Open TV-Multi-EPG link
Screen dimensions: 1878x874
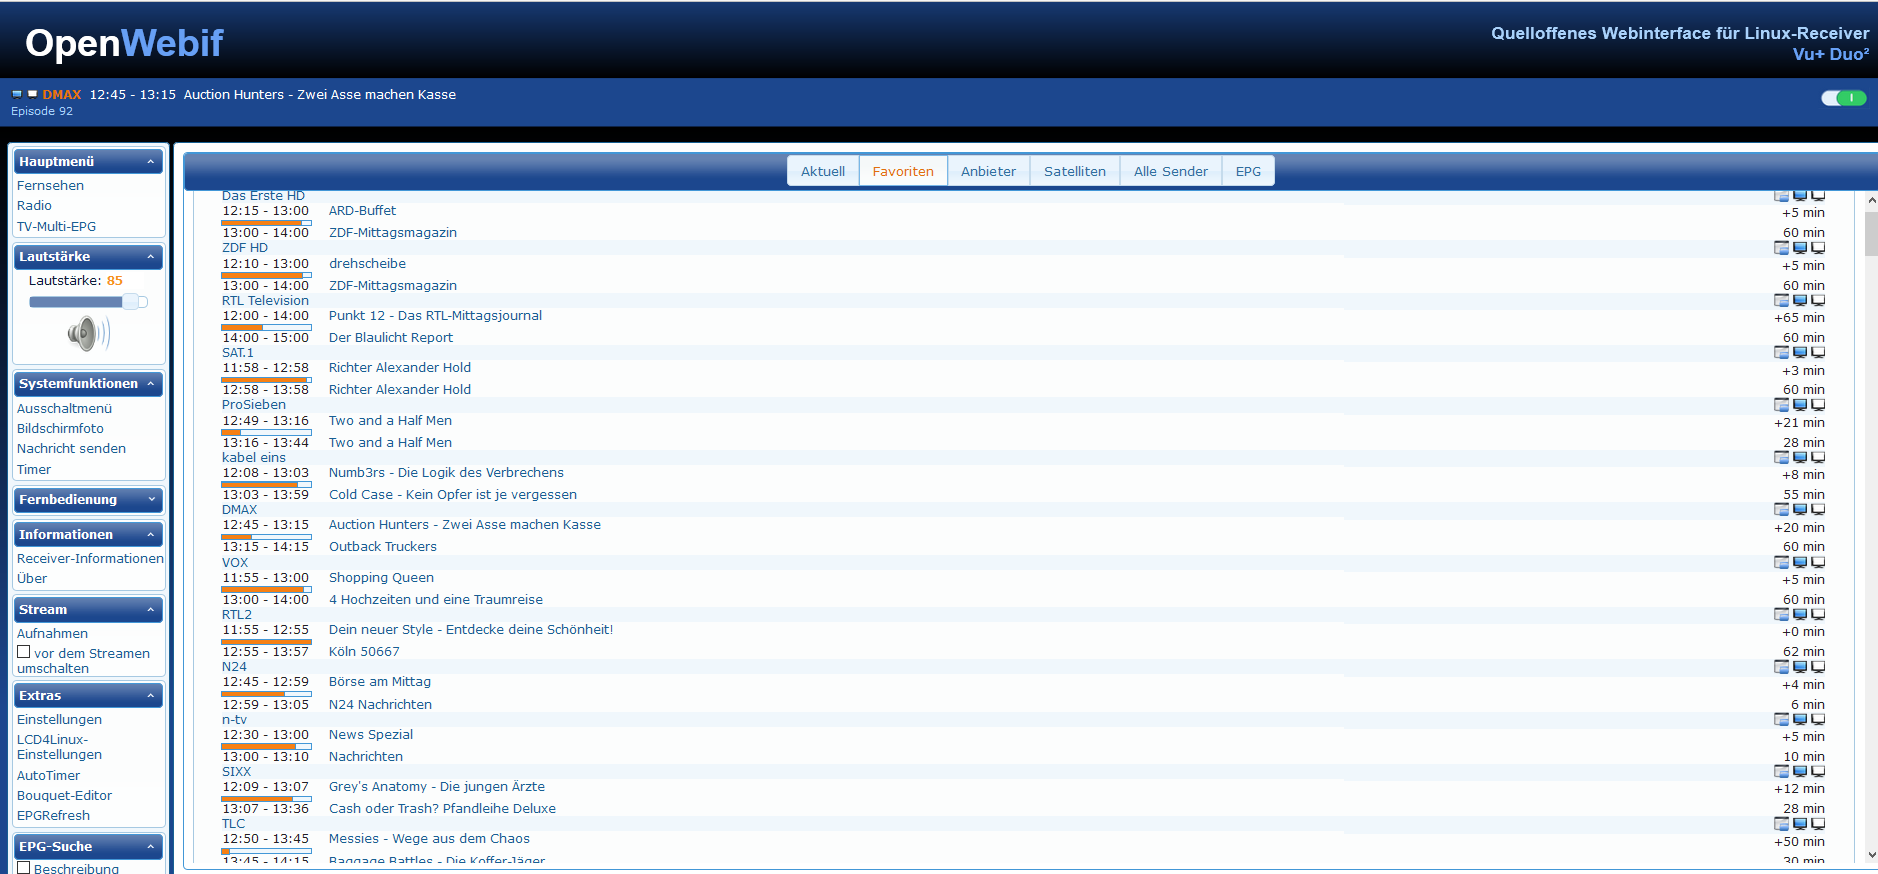click(x=56, y=226)
